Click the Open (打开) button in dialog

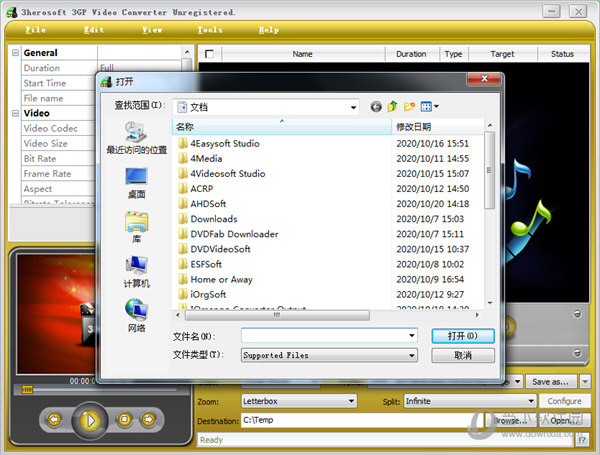pos(463,336)
